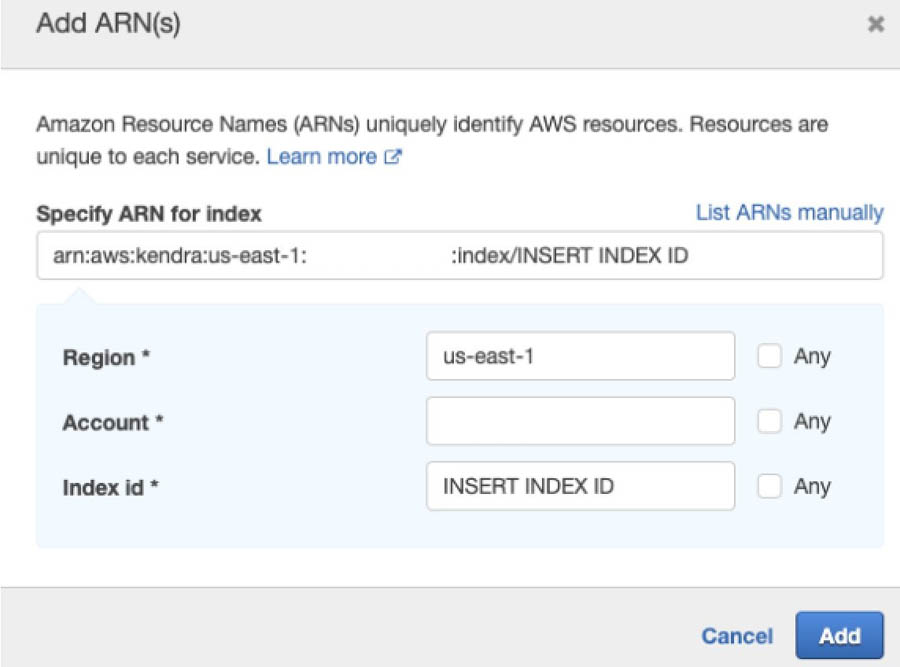Click the Index id * field label
Screen dimensions: 900x667
[111, 487]
